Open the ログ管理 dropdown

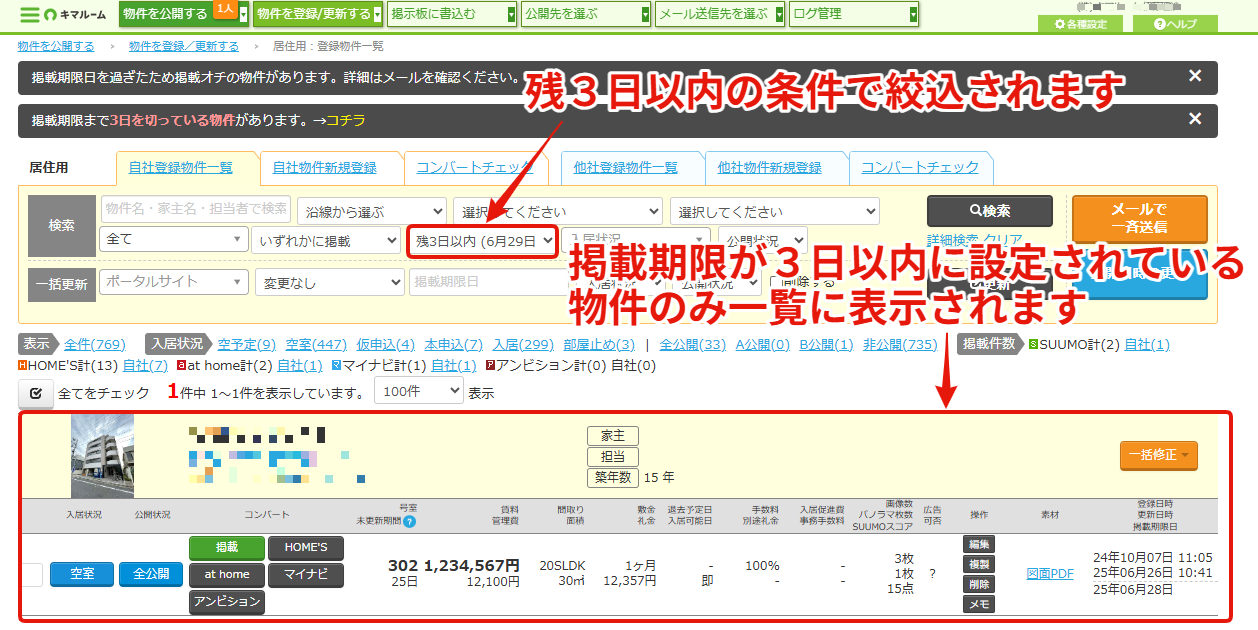[x=854, y=14]
